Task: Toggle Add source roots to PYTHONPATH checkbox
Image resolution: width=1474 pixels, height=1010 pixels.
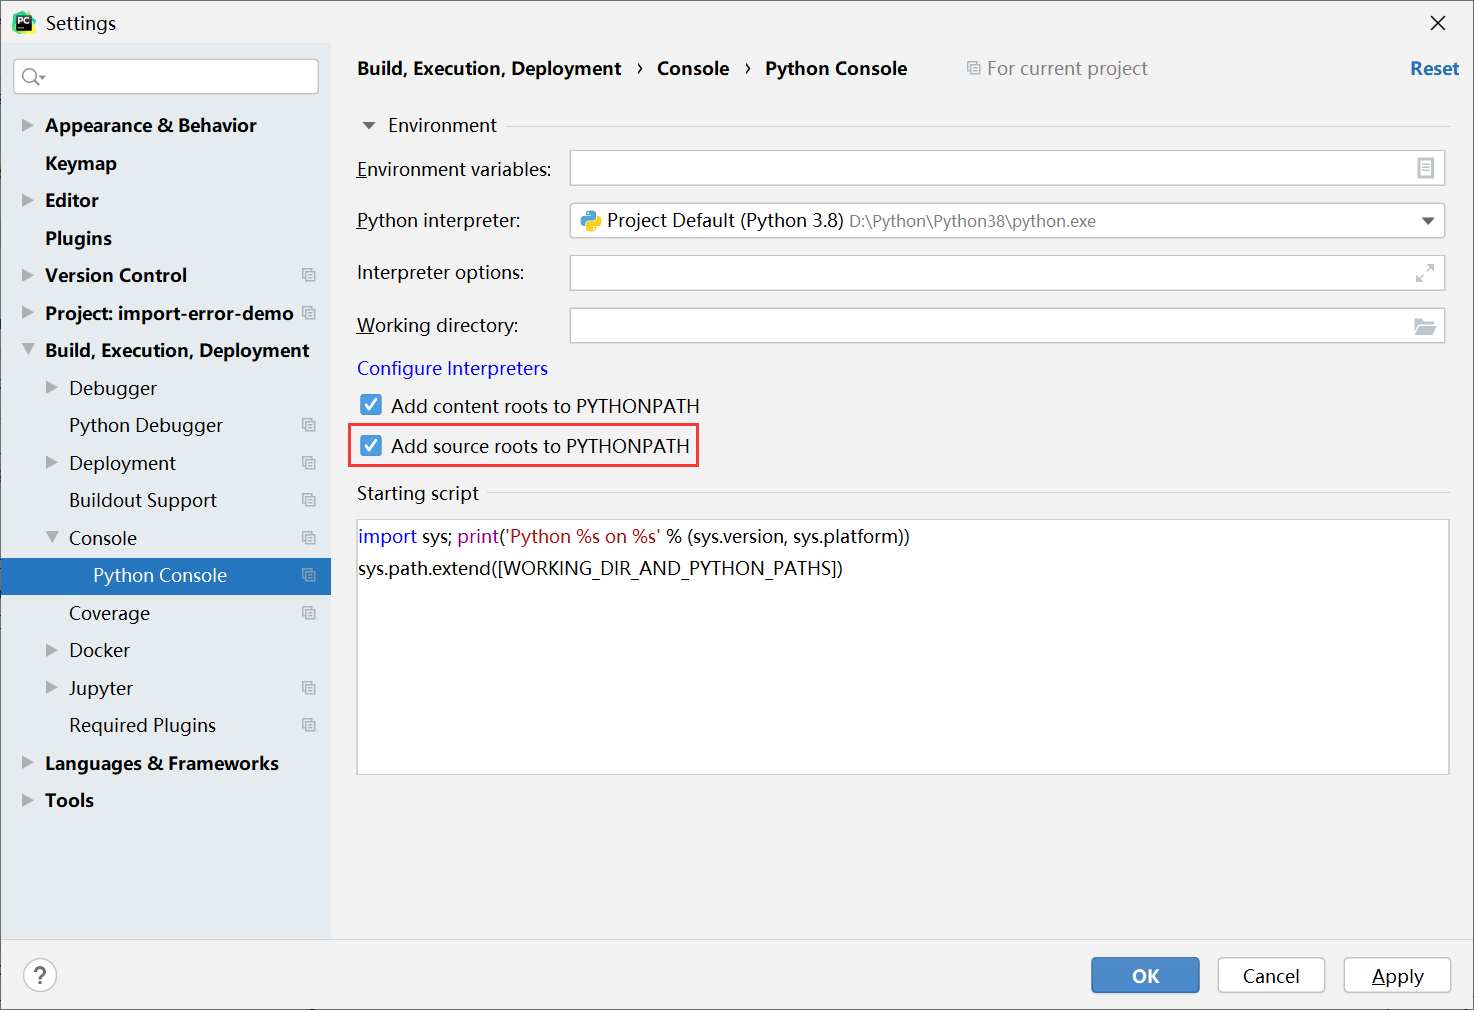Action: pyautogui.click(x=371, y=446)
